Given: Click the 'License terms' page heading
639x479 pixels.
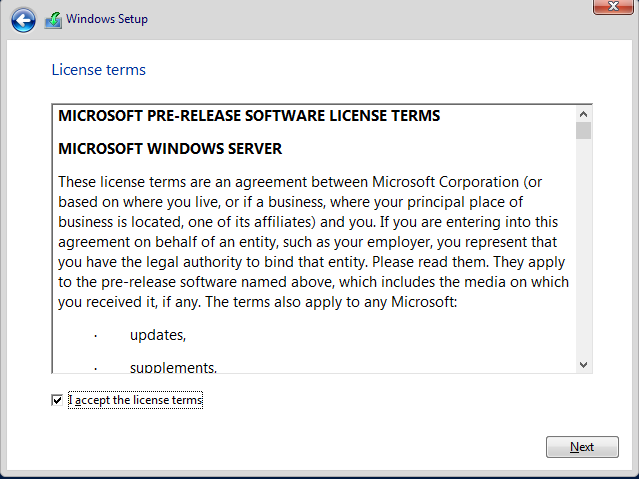Looking at the screenshot, I should pos(99,70).
